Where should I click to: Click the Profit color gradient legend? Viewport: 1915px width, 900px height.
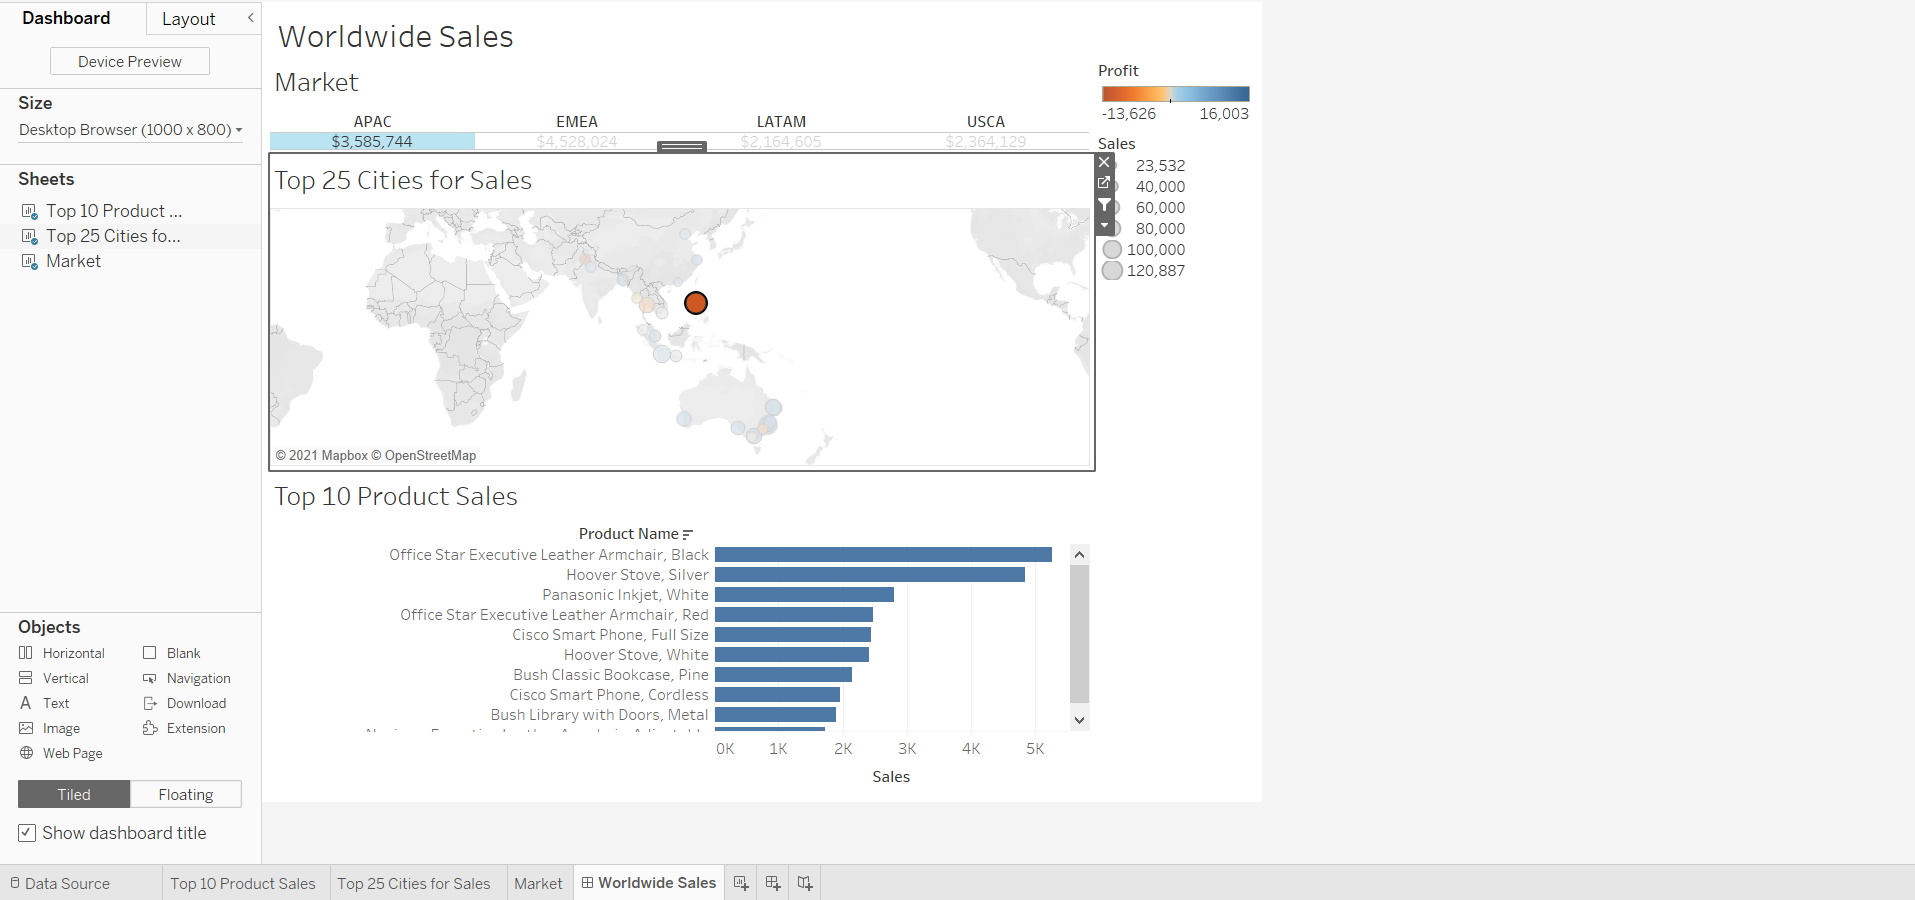(1175, 94)
